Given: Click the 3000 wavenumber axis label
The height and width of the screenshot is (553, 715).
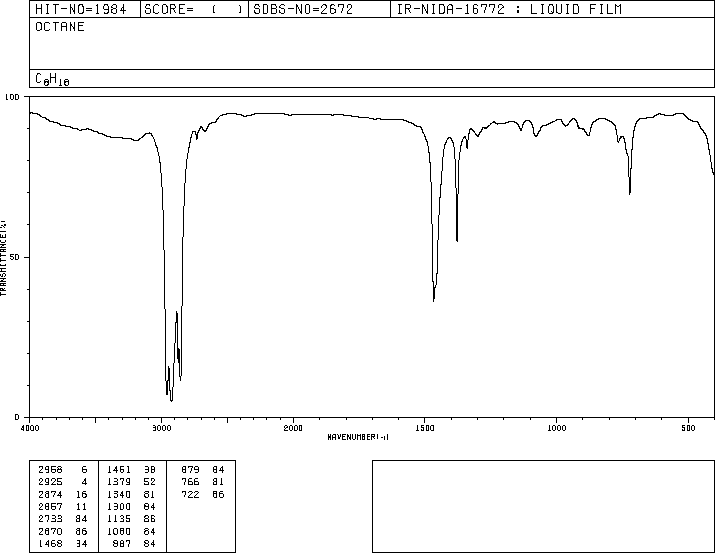Looking at the screenshot, I should pyautogui.click(x=161, y=428).
